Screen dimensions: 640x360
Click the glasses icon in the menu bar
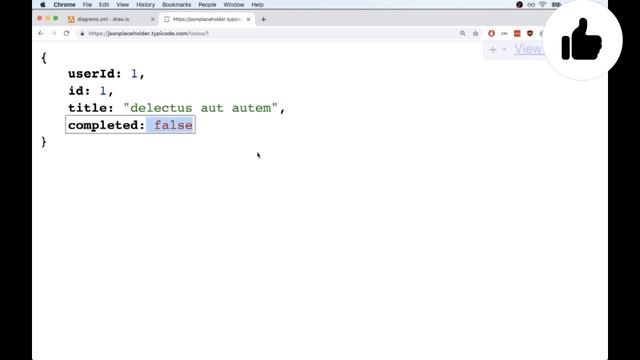pos(531,4)
